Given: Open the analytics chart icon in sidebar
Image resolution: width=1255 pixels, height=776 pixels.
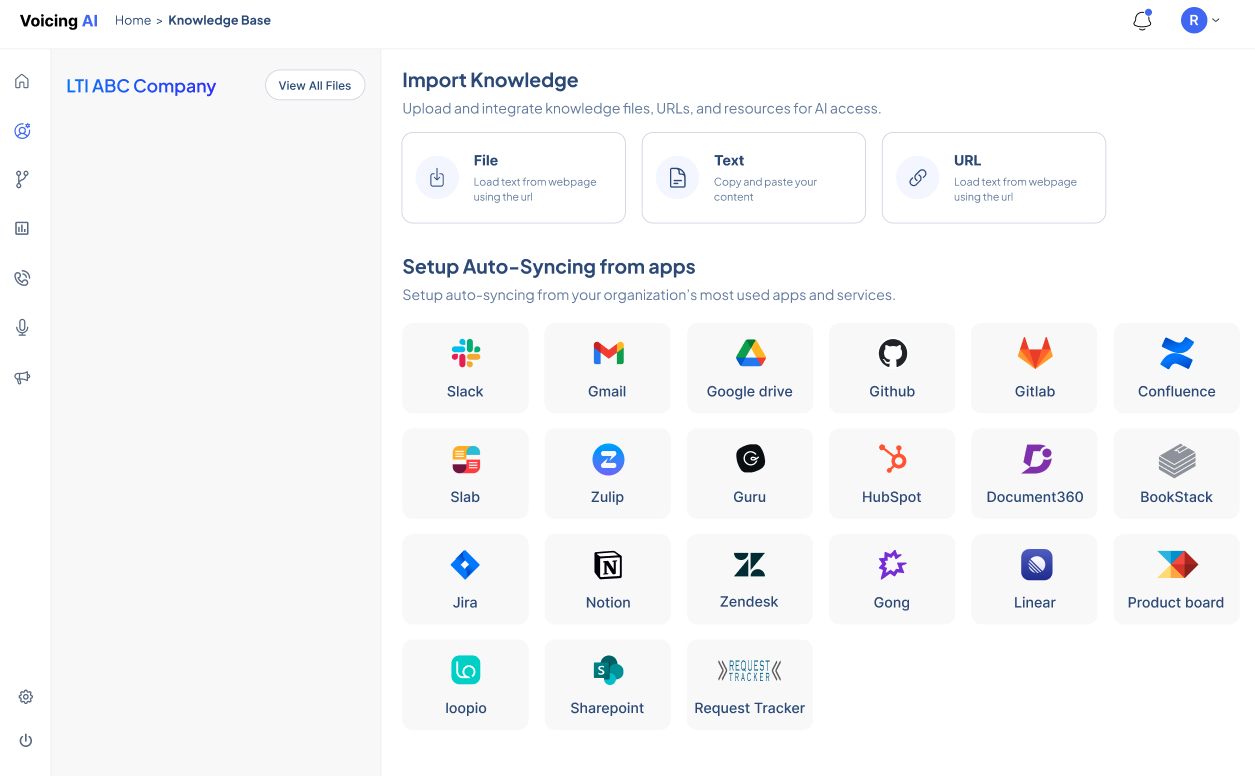Looking at the screenshot, I should point(22,228).
